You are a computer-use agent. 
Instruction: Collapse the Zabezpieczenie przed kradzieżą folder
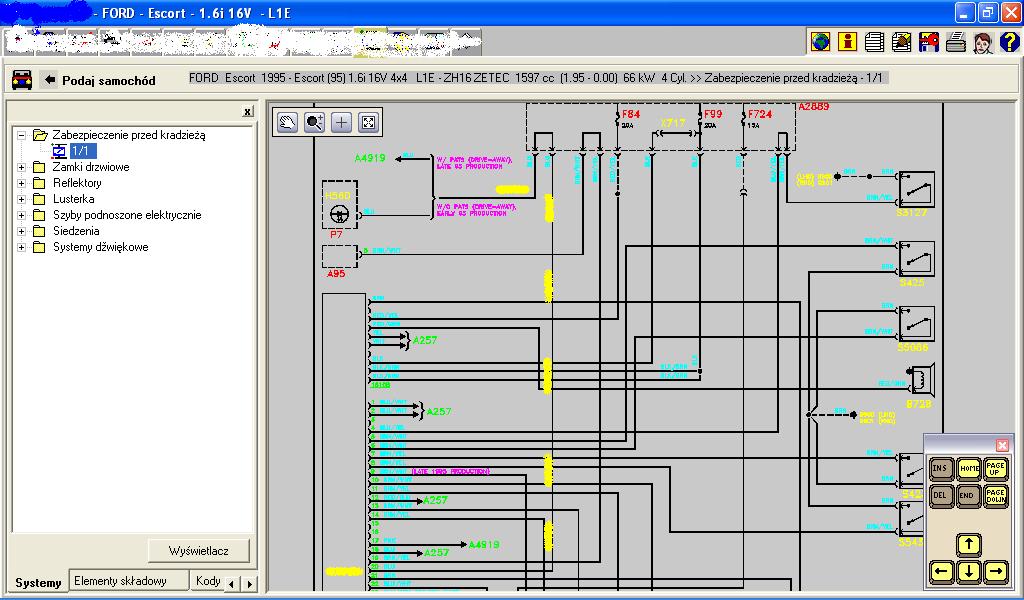(22, 135)
